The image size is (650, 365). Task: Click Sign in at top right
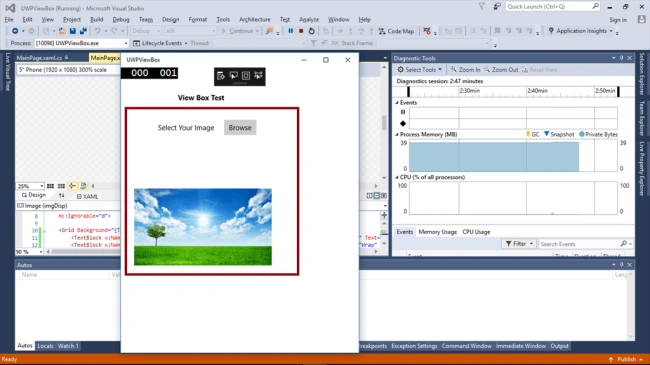click(618, 20)
